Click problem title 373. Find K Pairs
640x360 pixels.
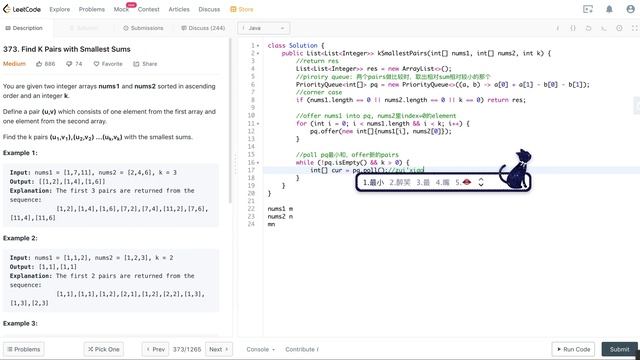click(x=67, y=49)
